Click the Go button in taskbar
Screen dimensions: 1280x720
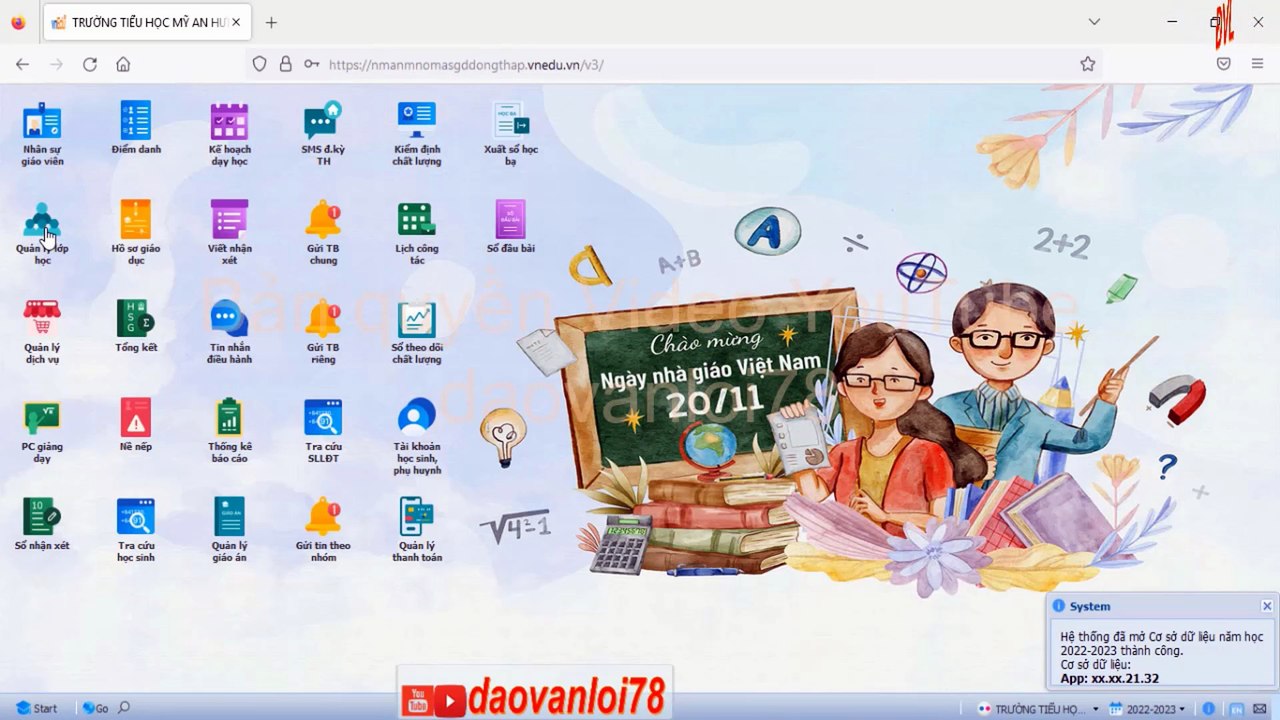(95, 708)
